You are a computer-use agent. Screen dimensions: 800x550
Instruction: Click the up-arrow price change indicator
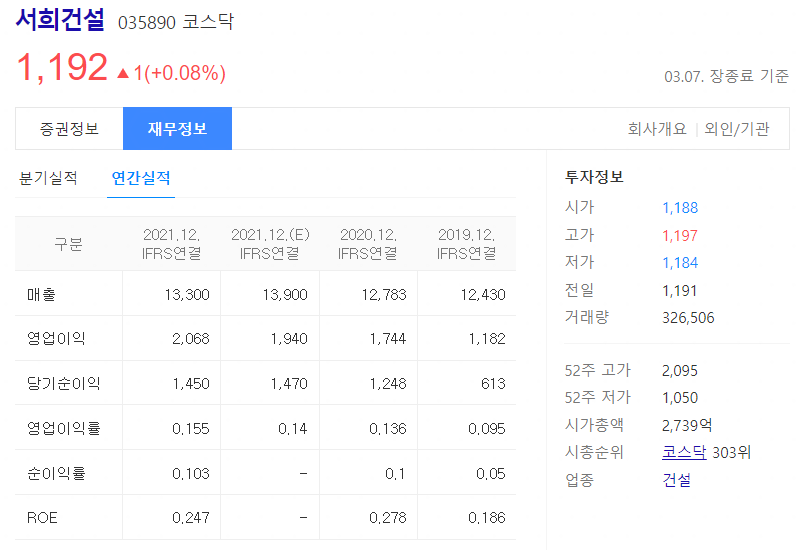click(x=123, y=73)
